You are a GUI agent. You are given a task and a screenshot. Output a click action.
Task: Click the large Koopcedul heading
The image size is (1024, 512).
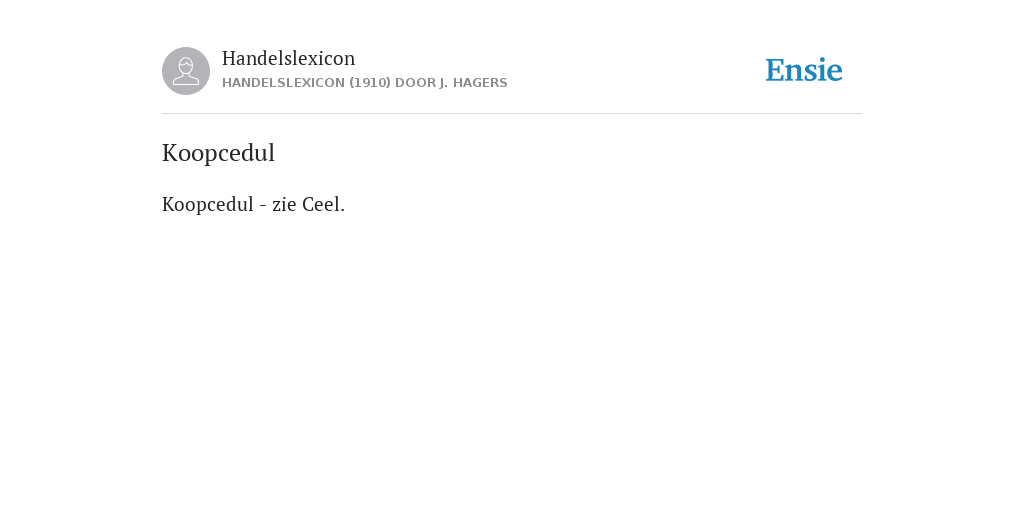click(x=218, y=153)
